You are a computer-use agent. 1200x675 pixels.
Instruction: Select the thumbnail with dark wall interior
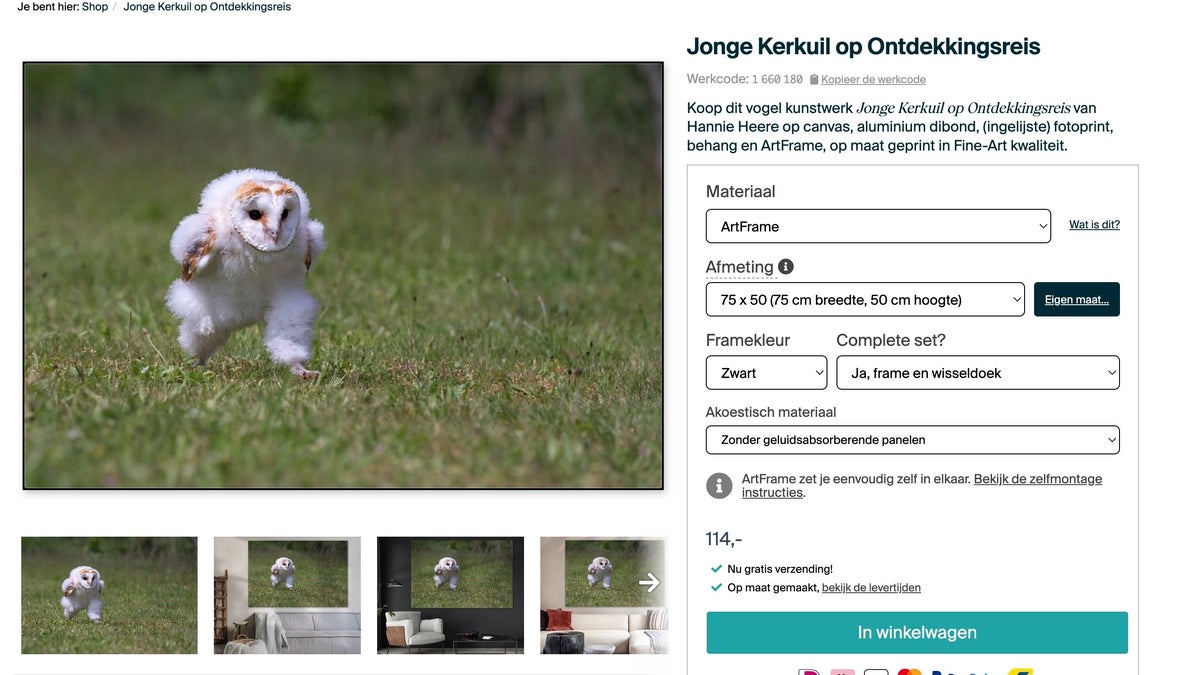click(x=450, y=595)
